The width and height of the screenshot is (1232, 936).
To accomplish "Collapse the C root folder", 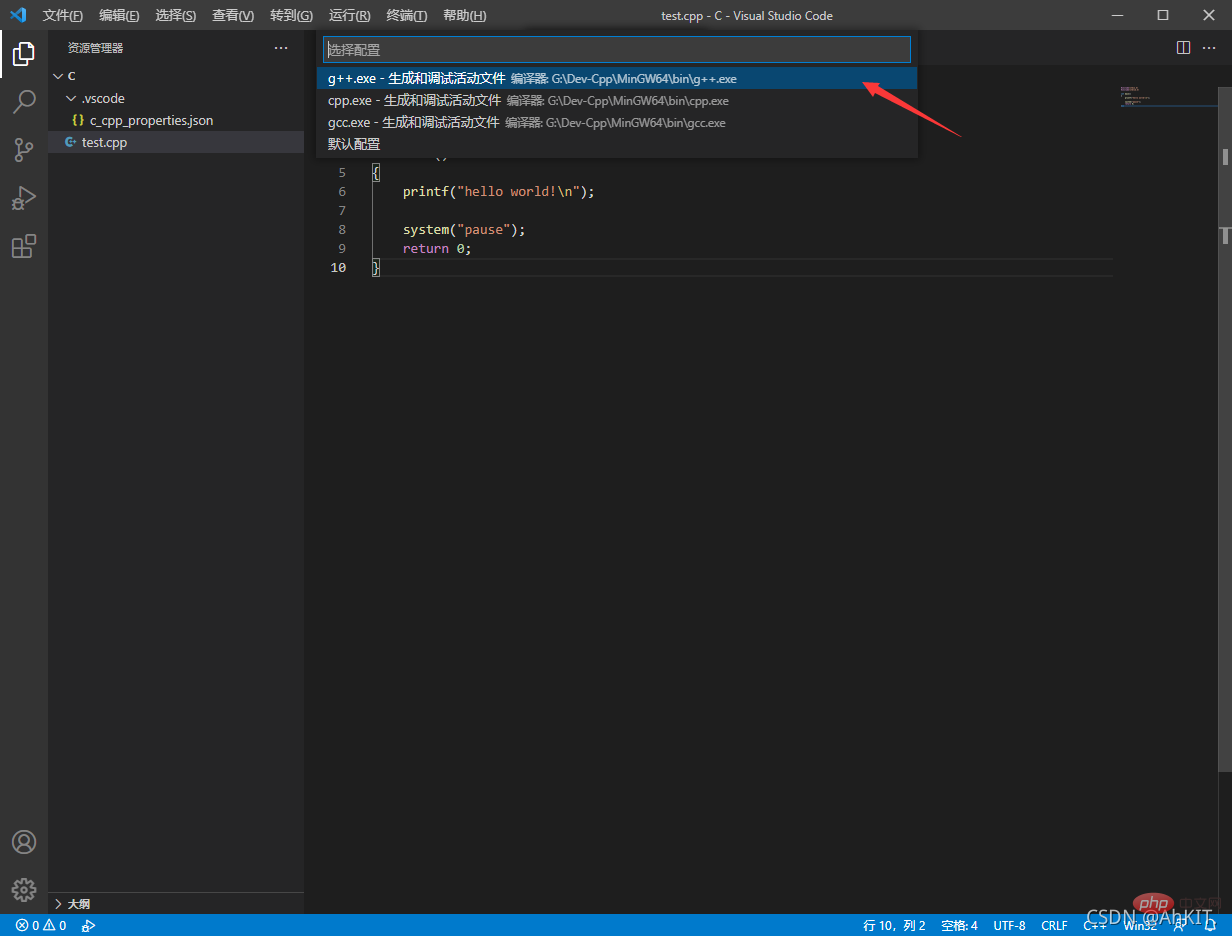I will tap(58, 76).
